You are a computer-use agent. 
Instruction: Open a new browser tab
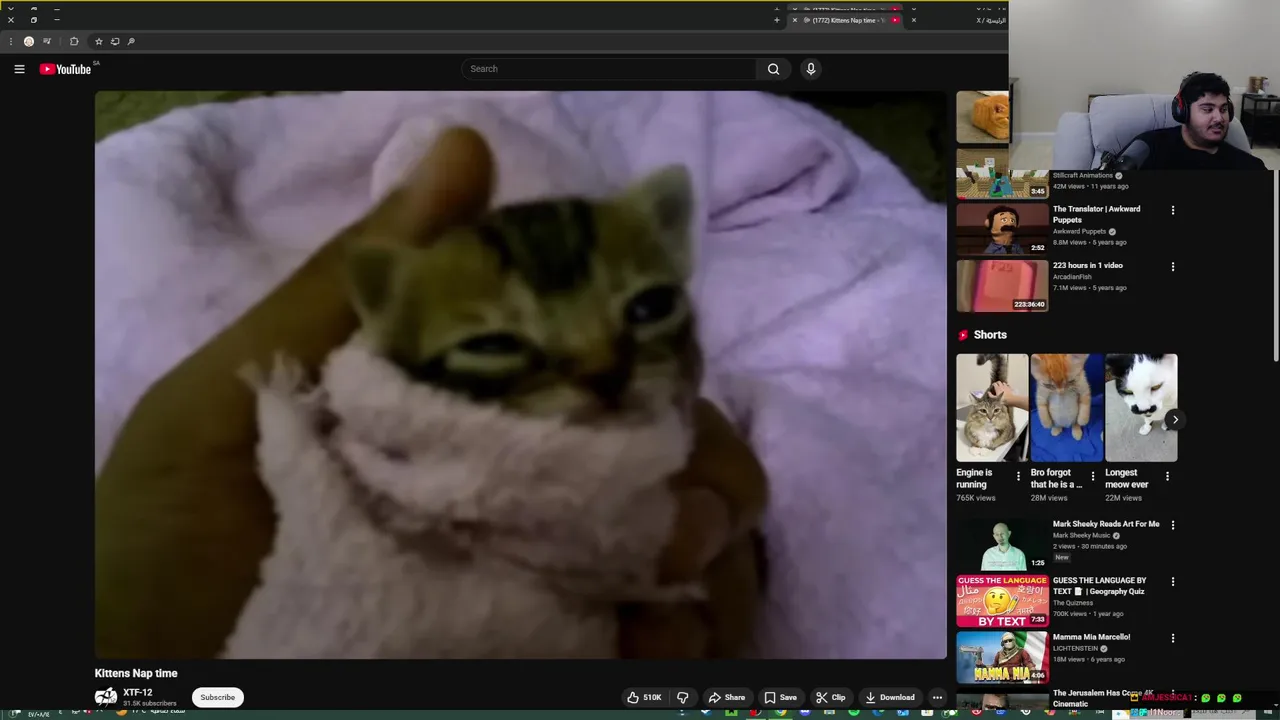pyautogui.click(x=776, y=20)
